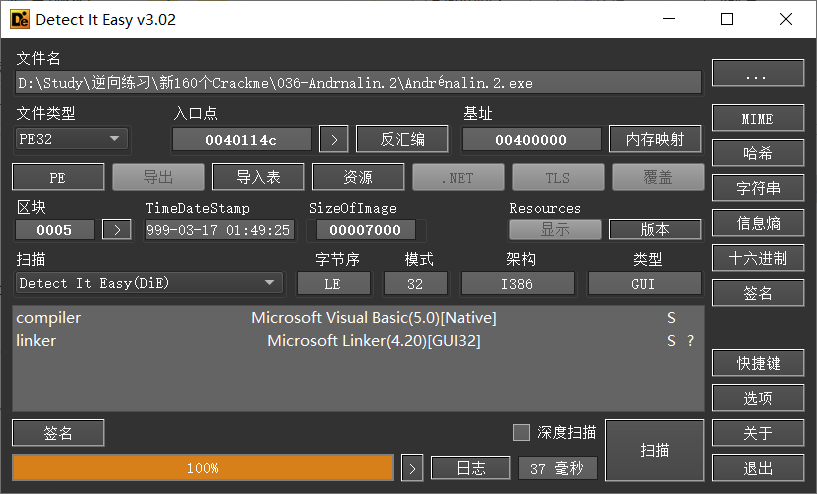Screen dimensions: 817x494
Task: Open the 反汇编 disassembler
Action: [x=402, y=139]
